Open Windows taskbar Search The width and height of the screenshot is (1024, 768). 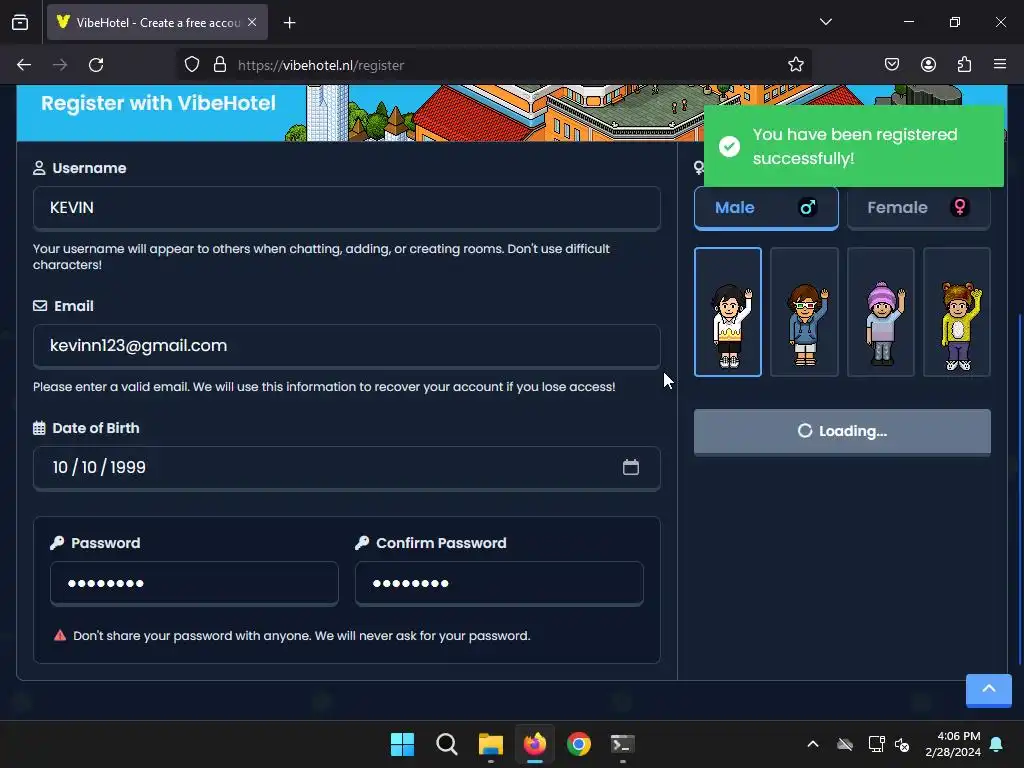click(x=447, y=744)
